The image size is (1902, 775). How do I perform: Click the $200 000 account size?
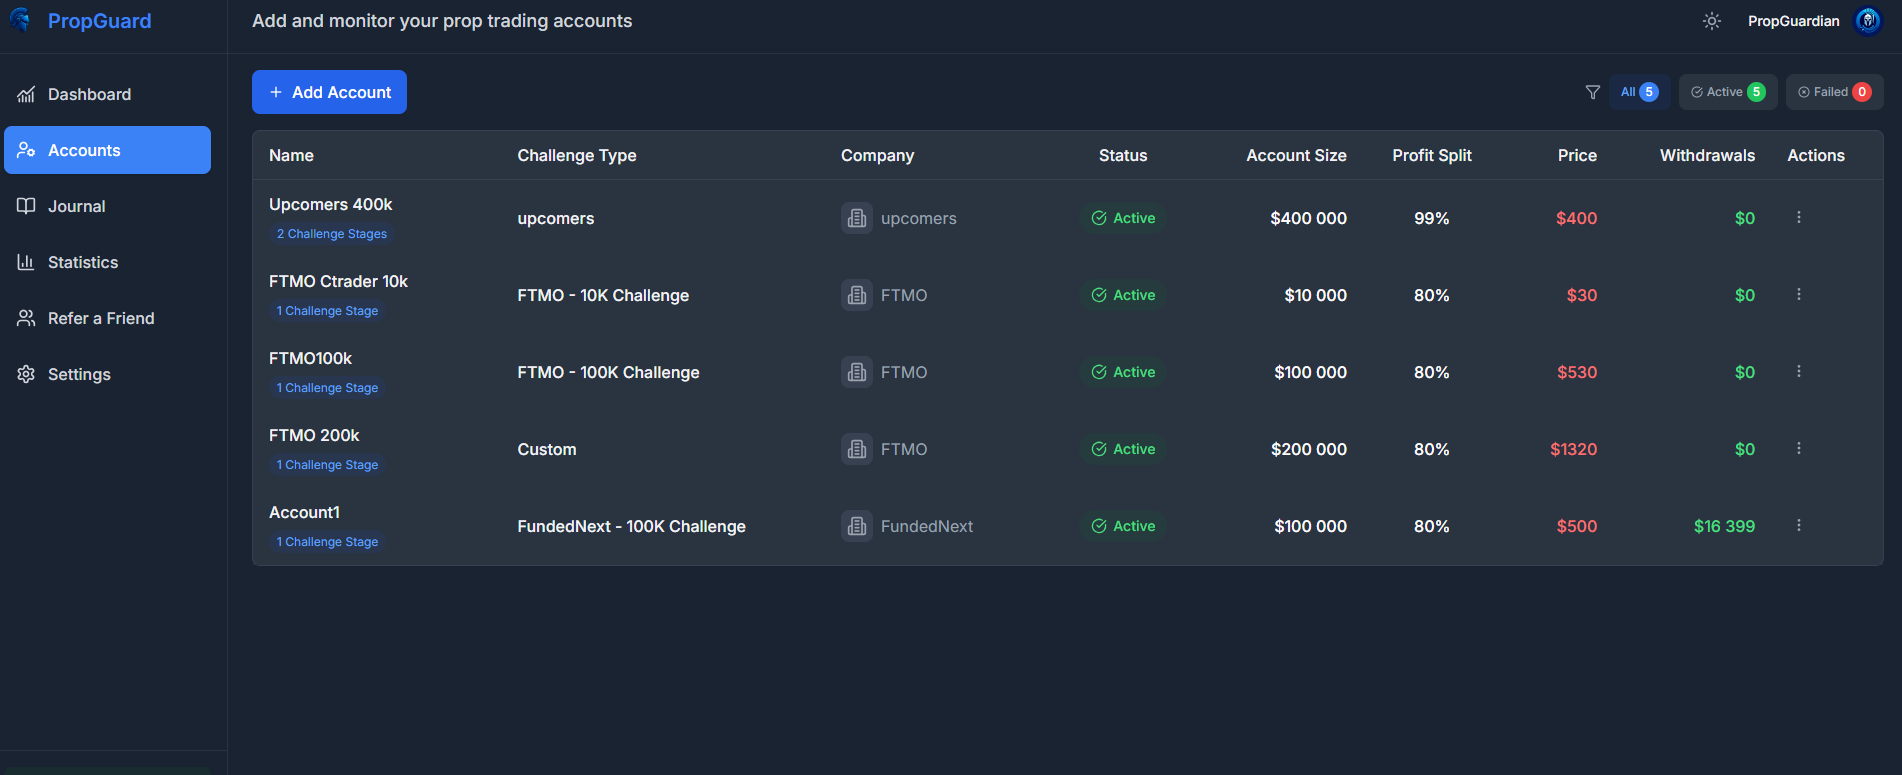[1309, 449]
